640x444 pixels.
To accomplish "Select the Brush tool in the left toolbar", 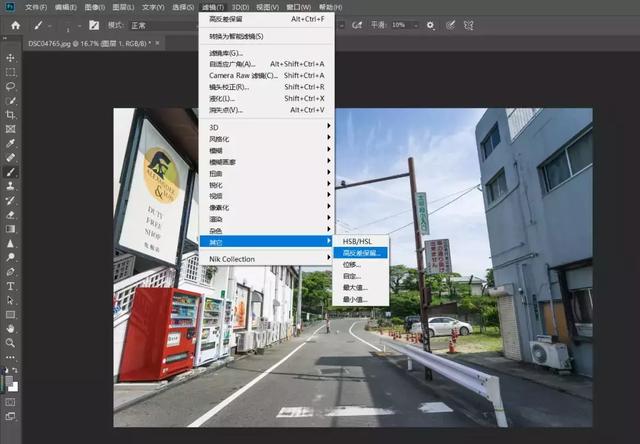I will pos(11,172).
